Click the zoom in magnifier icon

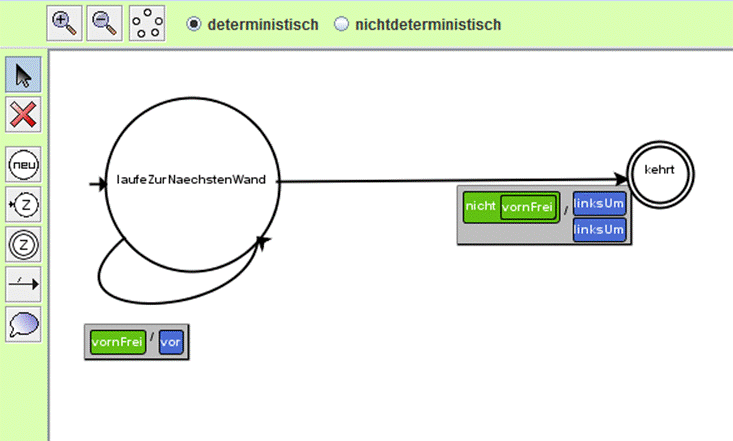tap(65, 23)
